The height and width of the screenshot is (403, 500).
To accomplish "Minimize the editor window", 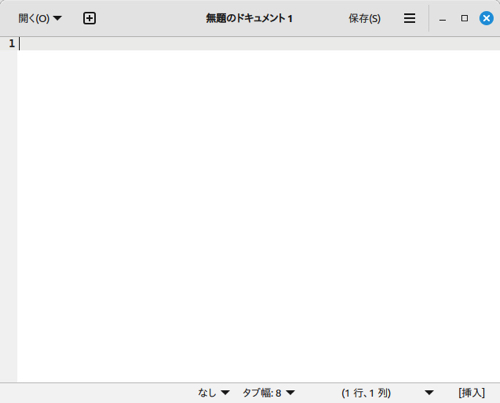I will (442, 18).
